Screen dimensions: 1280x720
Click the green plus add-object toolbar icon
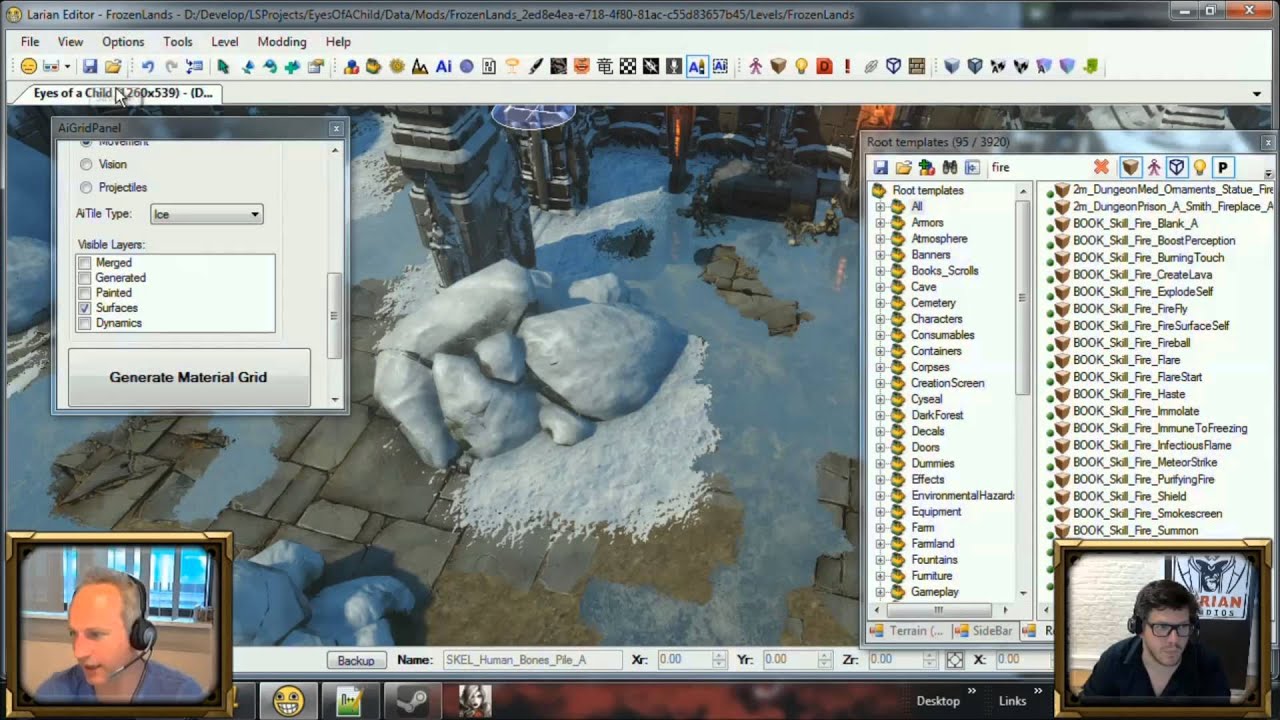click(292, 66)
